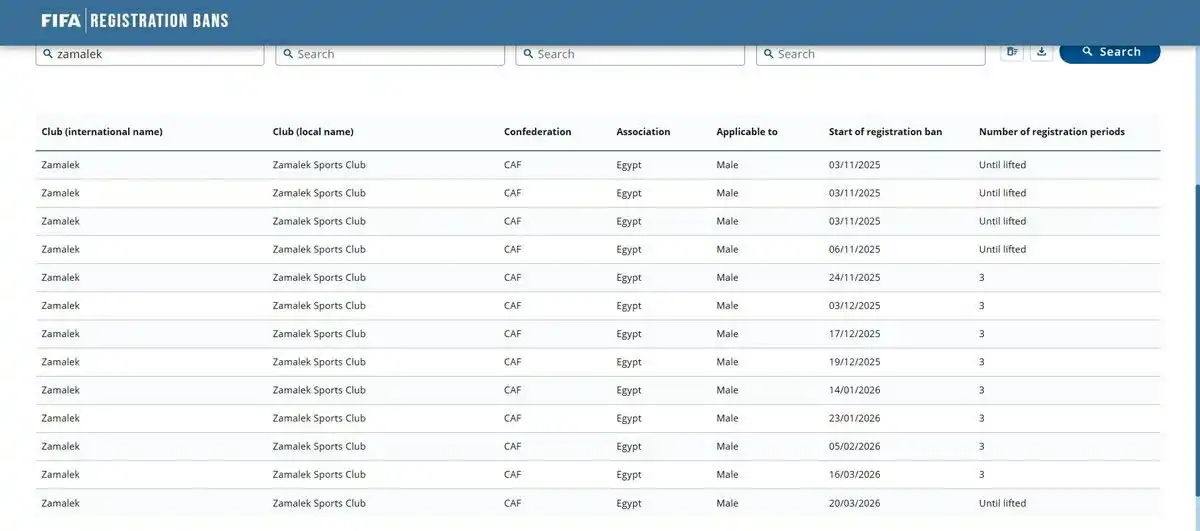Image resolution: width=1200 pixels, height=531 pixels.
Task: Click the clear filters icon beside download
Action: tap(1012, 52)
